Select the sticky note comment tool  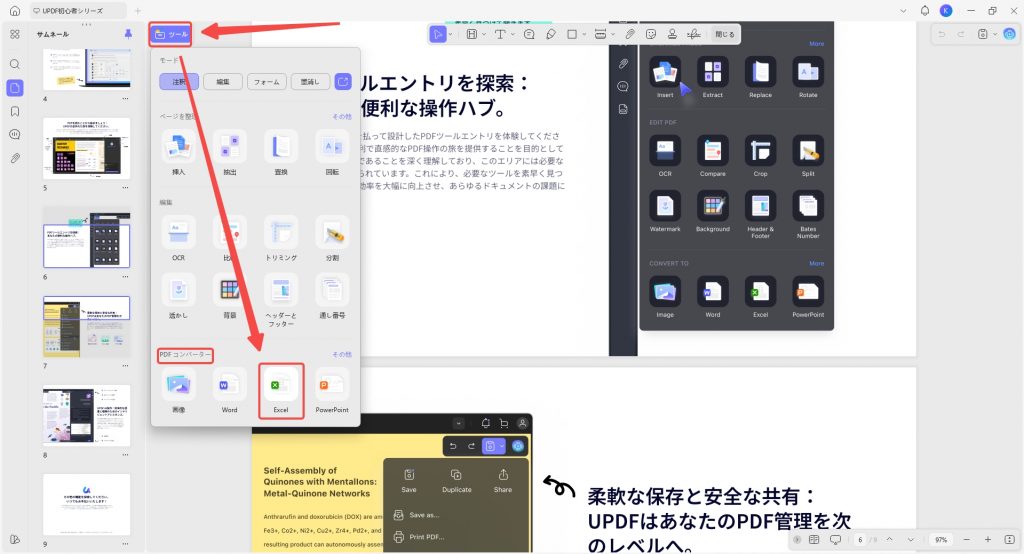529,34
